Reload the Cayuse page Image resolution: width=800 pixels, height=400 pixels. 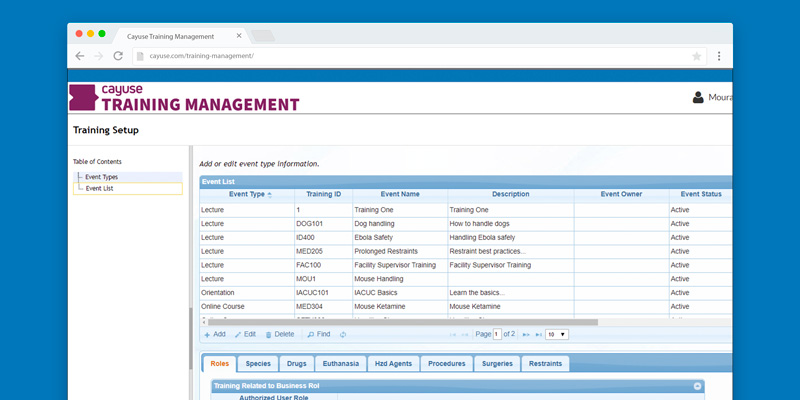118,56
